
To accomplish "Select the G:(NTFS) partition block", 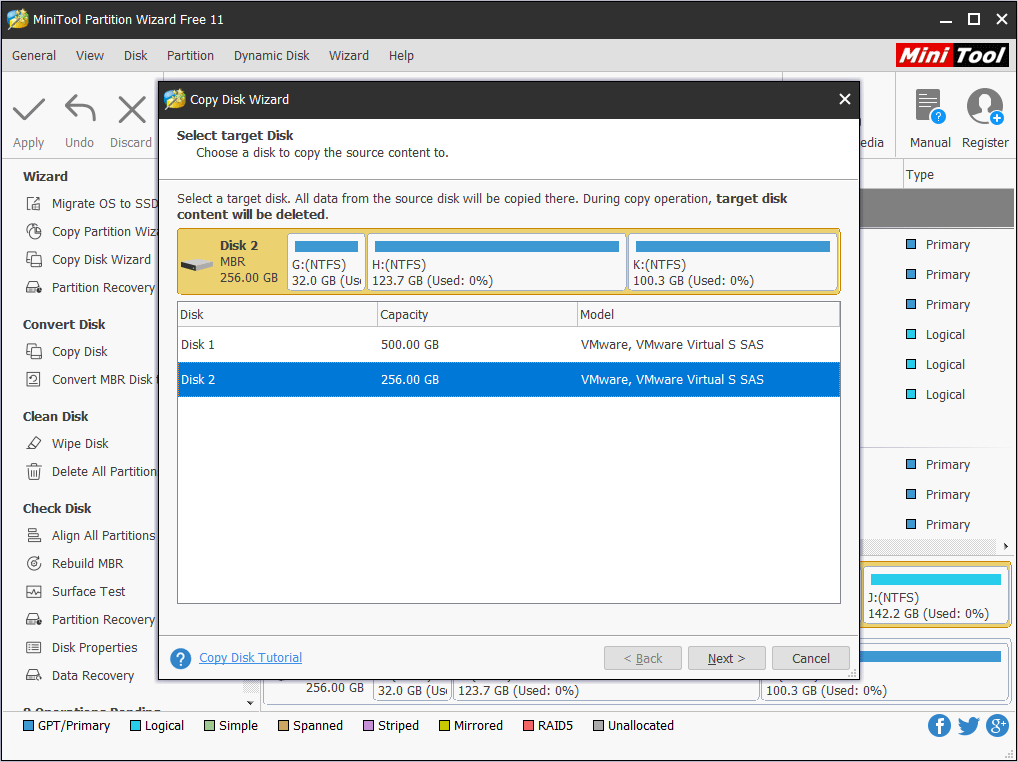I will click(327, 262).
